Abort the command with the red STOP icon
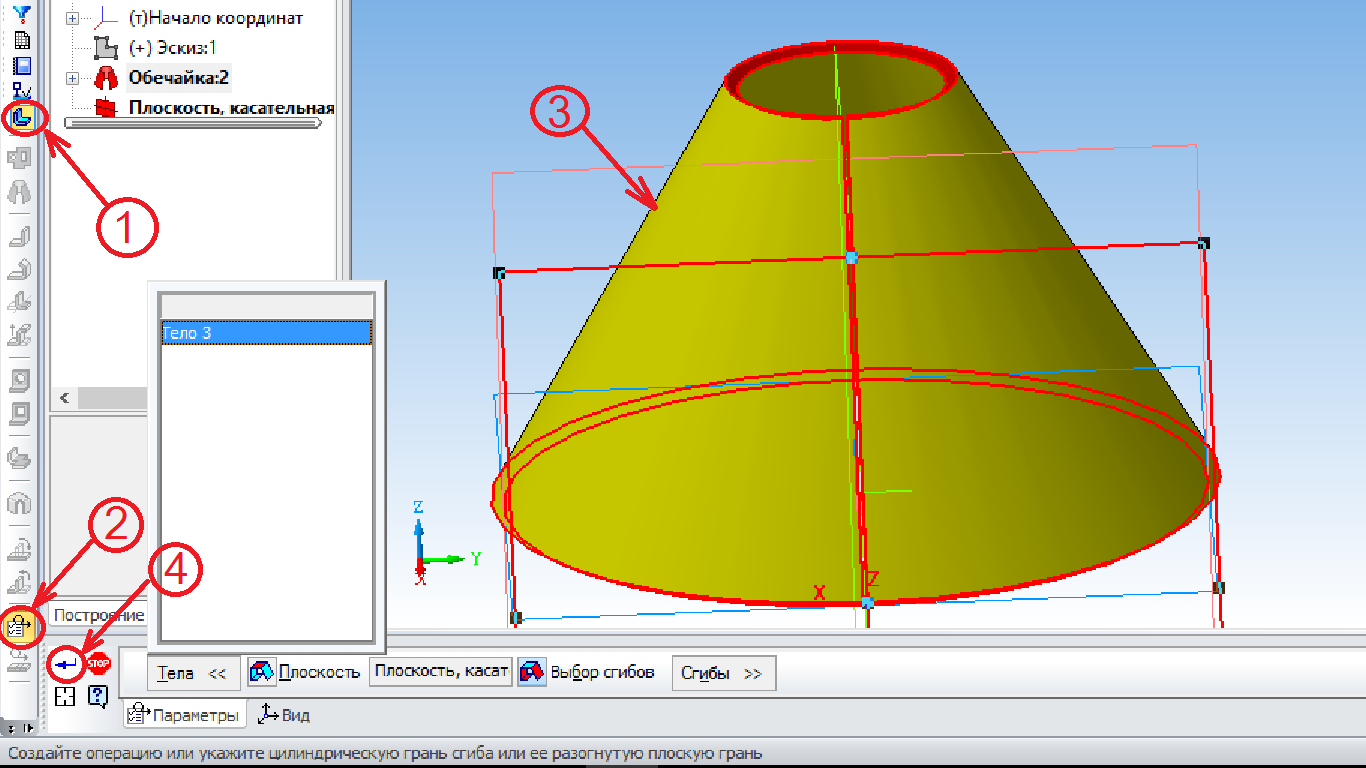Viewport: 1366px width, 768px height. coord(98,663)
